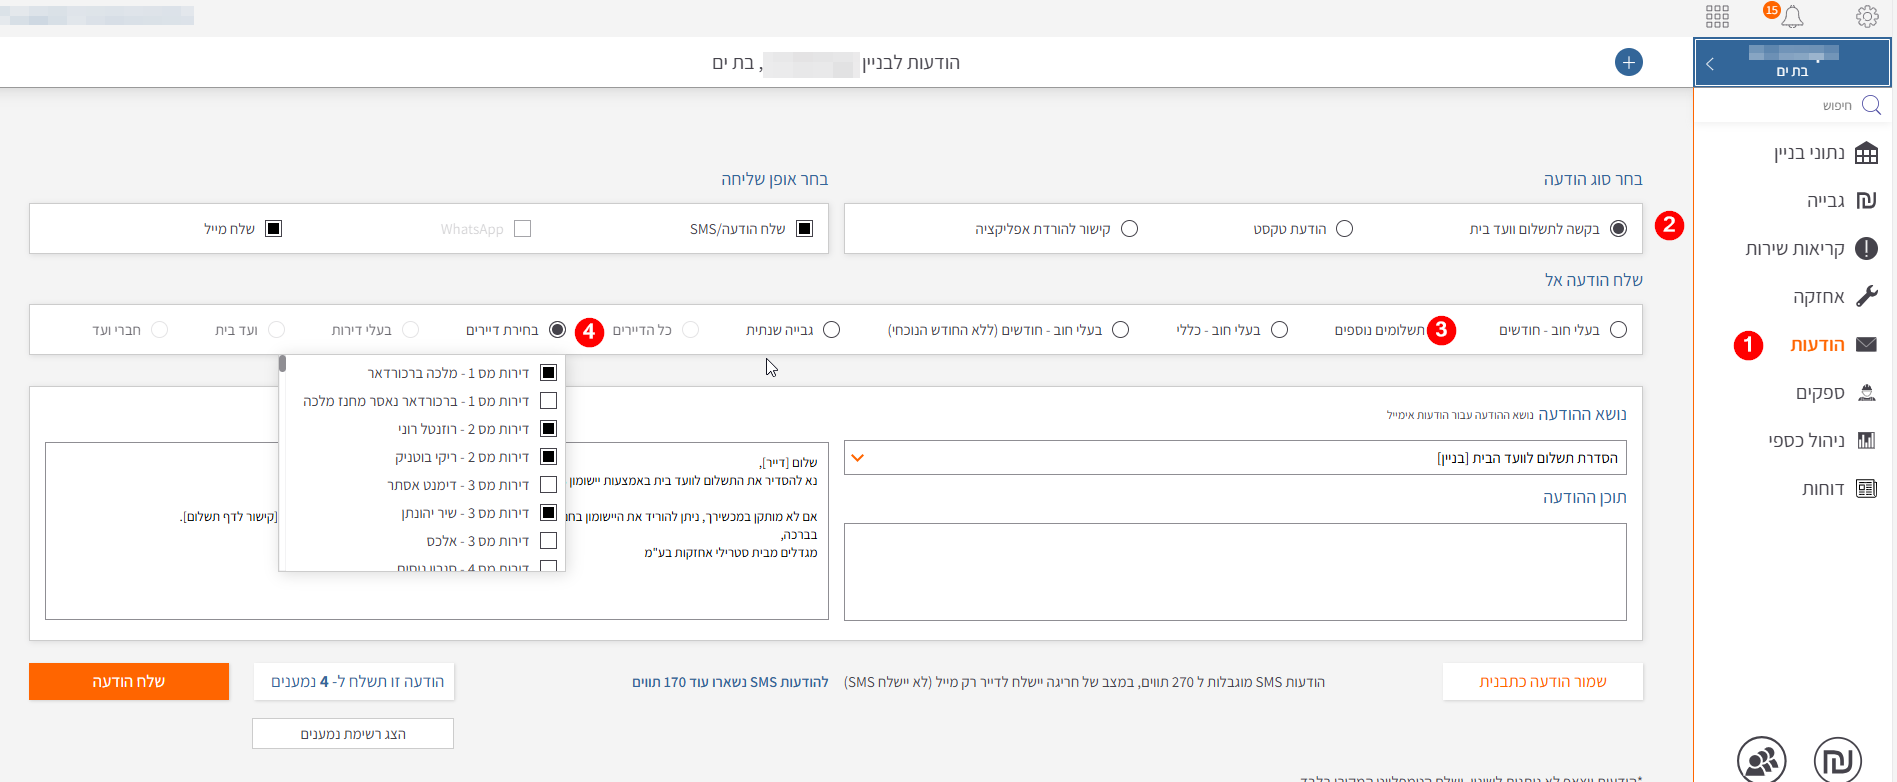The image size is (1897, 782).
Task: Open ניהול כספי in the sidebar menu
Action: tap(1820, 441)
